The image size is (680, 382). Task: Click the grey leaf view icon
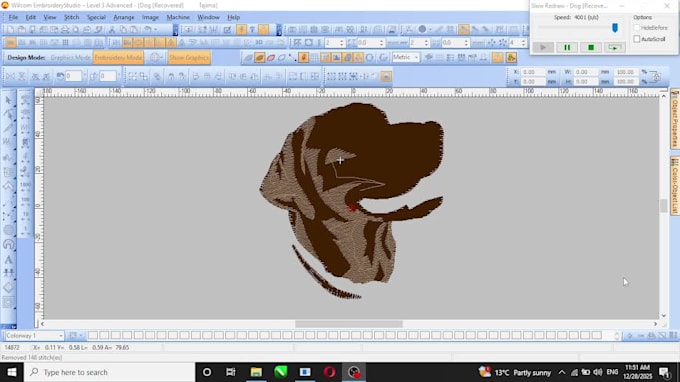coord(248,58)
